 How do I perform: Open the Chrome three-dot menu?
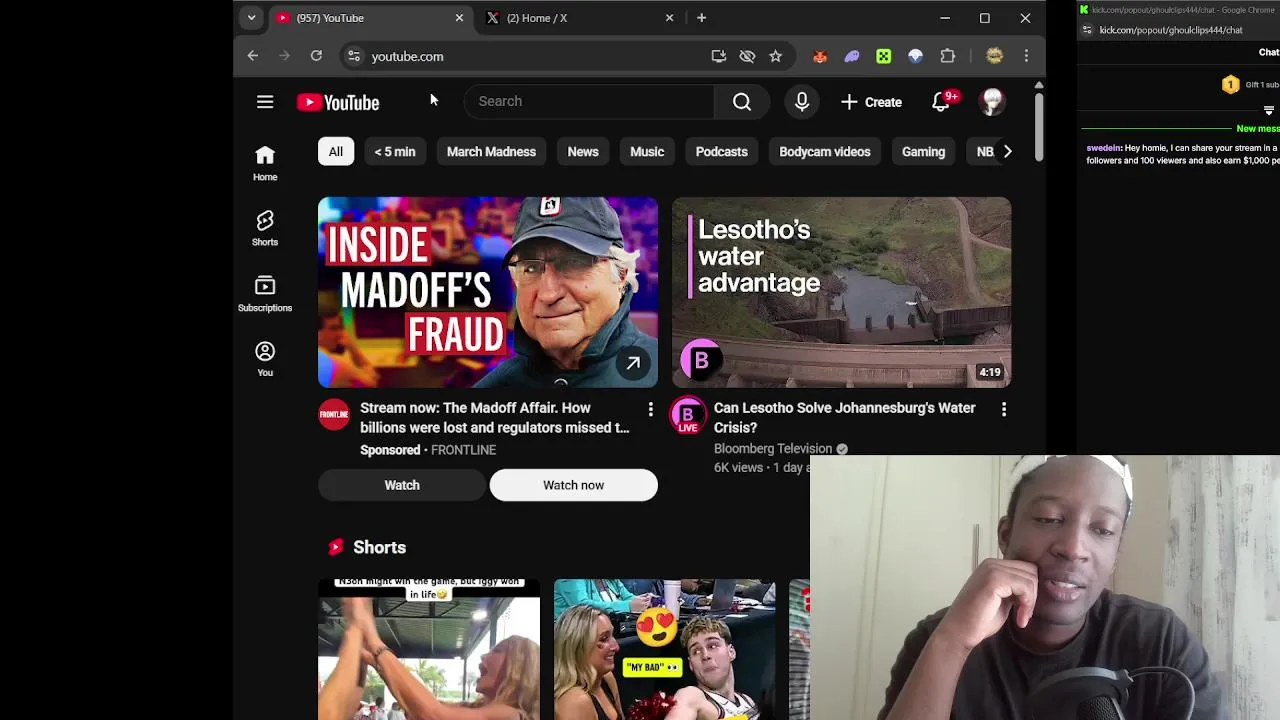[x=1026, y=56]
